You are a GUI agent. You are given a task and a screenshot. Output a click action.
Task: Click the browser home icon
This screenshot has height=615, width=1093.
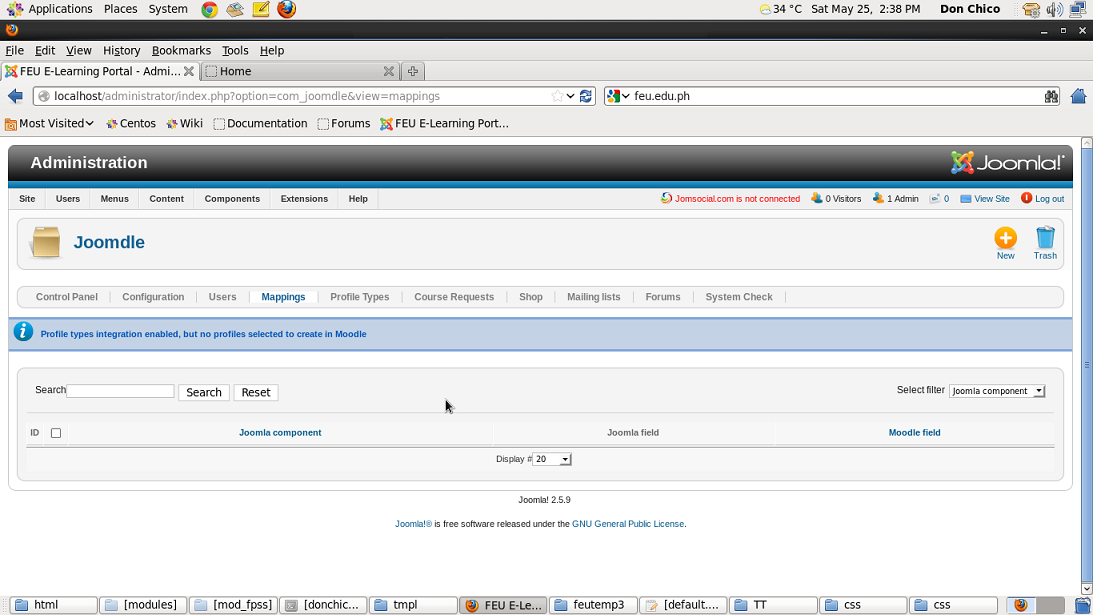click(x=1078, y=96)
